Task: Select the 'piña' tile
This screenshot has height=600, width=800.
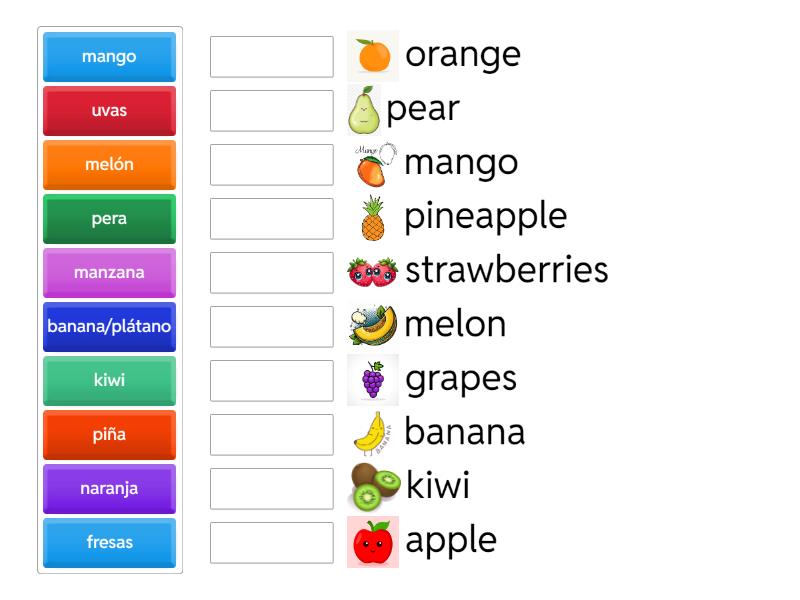Action: (108, 434)
